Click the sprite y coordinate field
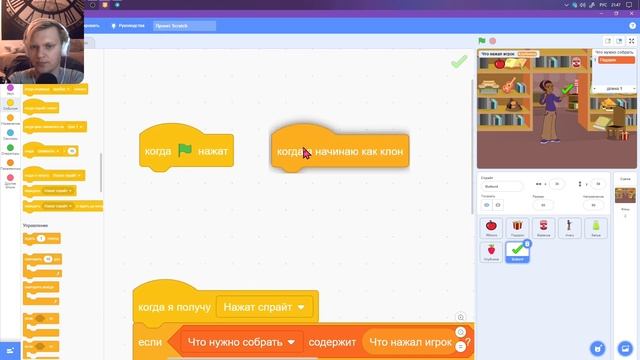 pyautogui.click(x=598, y=184)
